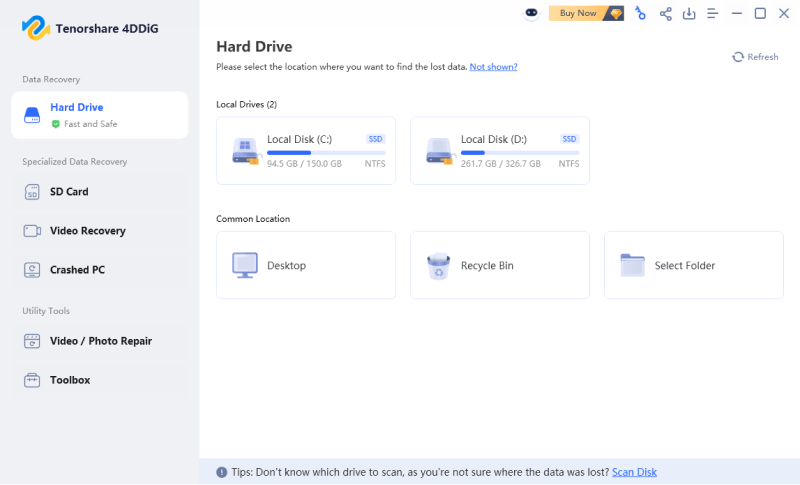Click NTFS label on Local Disk (D:)
Viewport: 800px width, 485px height.
[x=569, y=164]
